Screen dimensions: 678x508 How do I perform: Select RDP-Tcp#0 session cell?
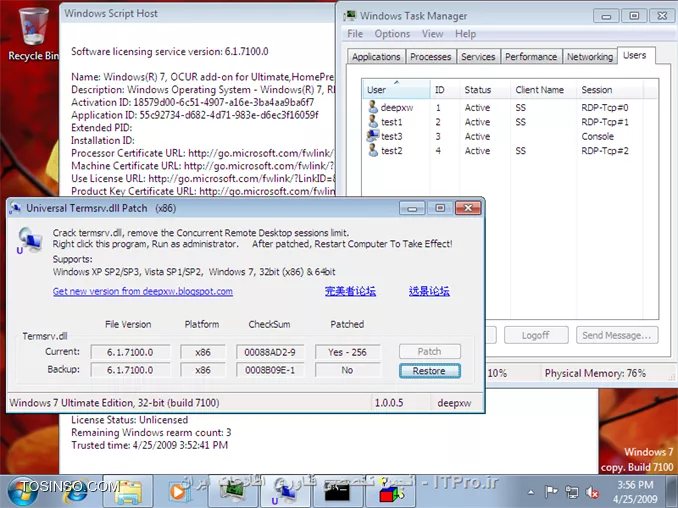click(x=604, y=107)
